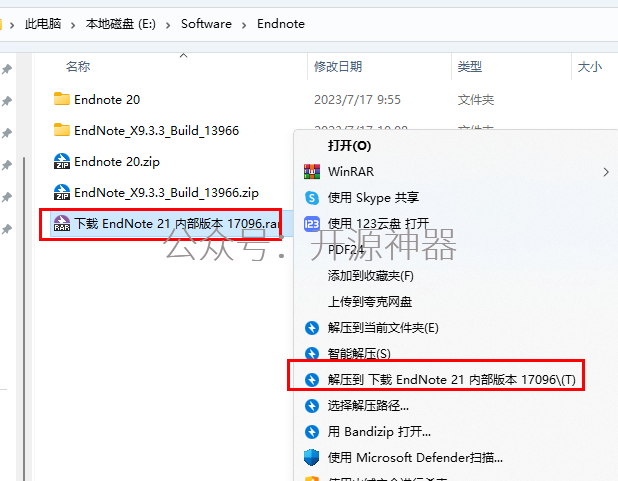Select 打开(O) from context menu

click(x=349, y=145)
